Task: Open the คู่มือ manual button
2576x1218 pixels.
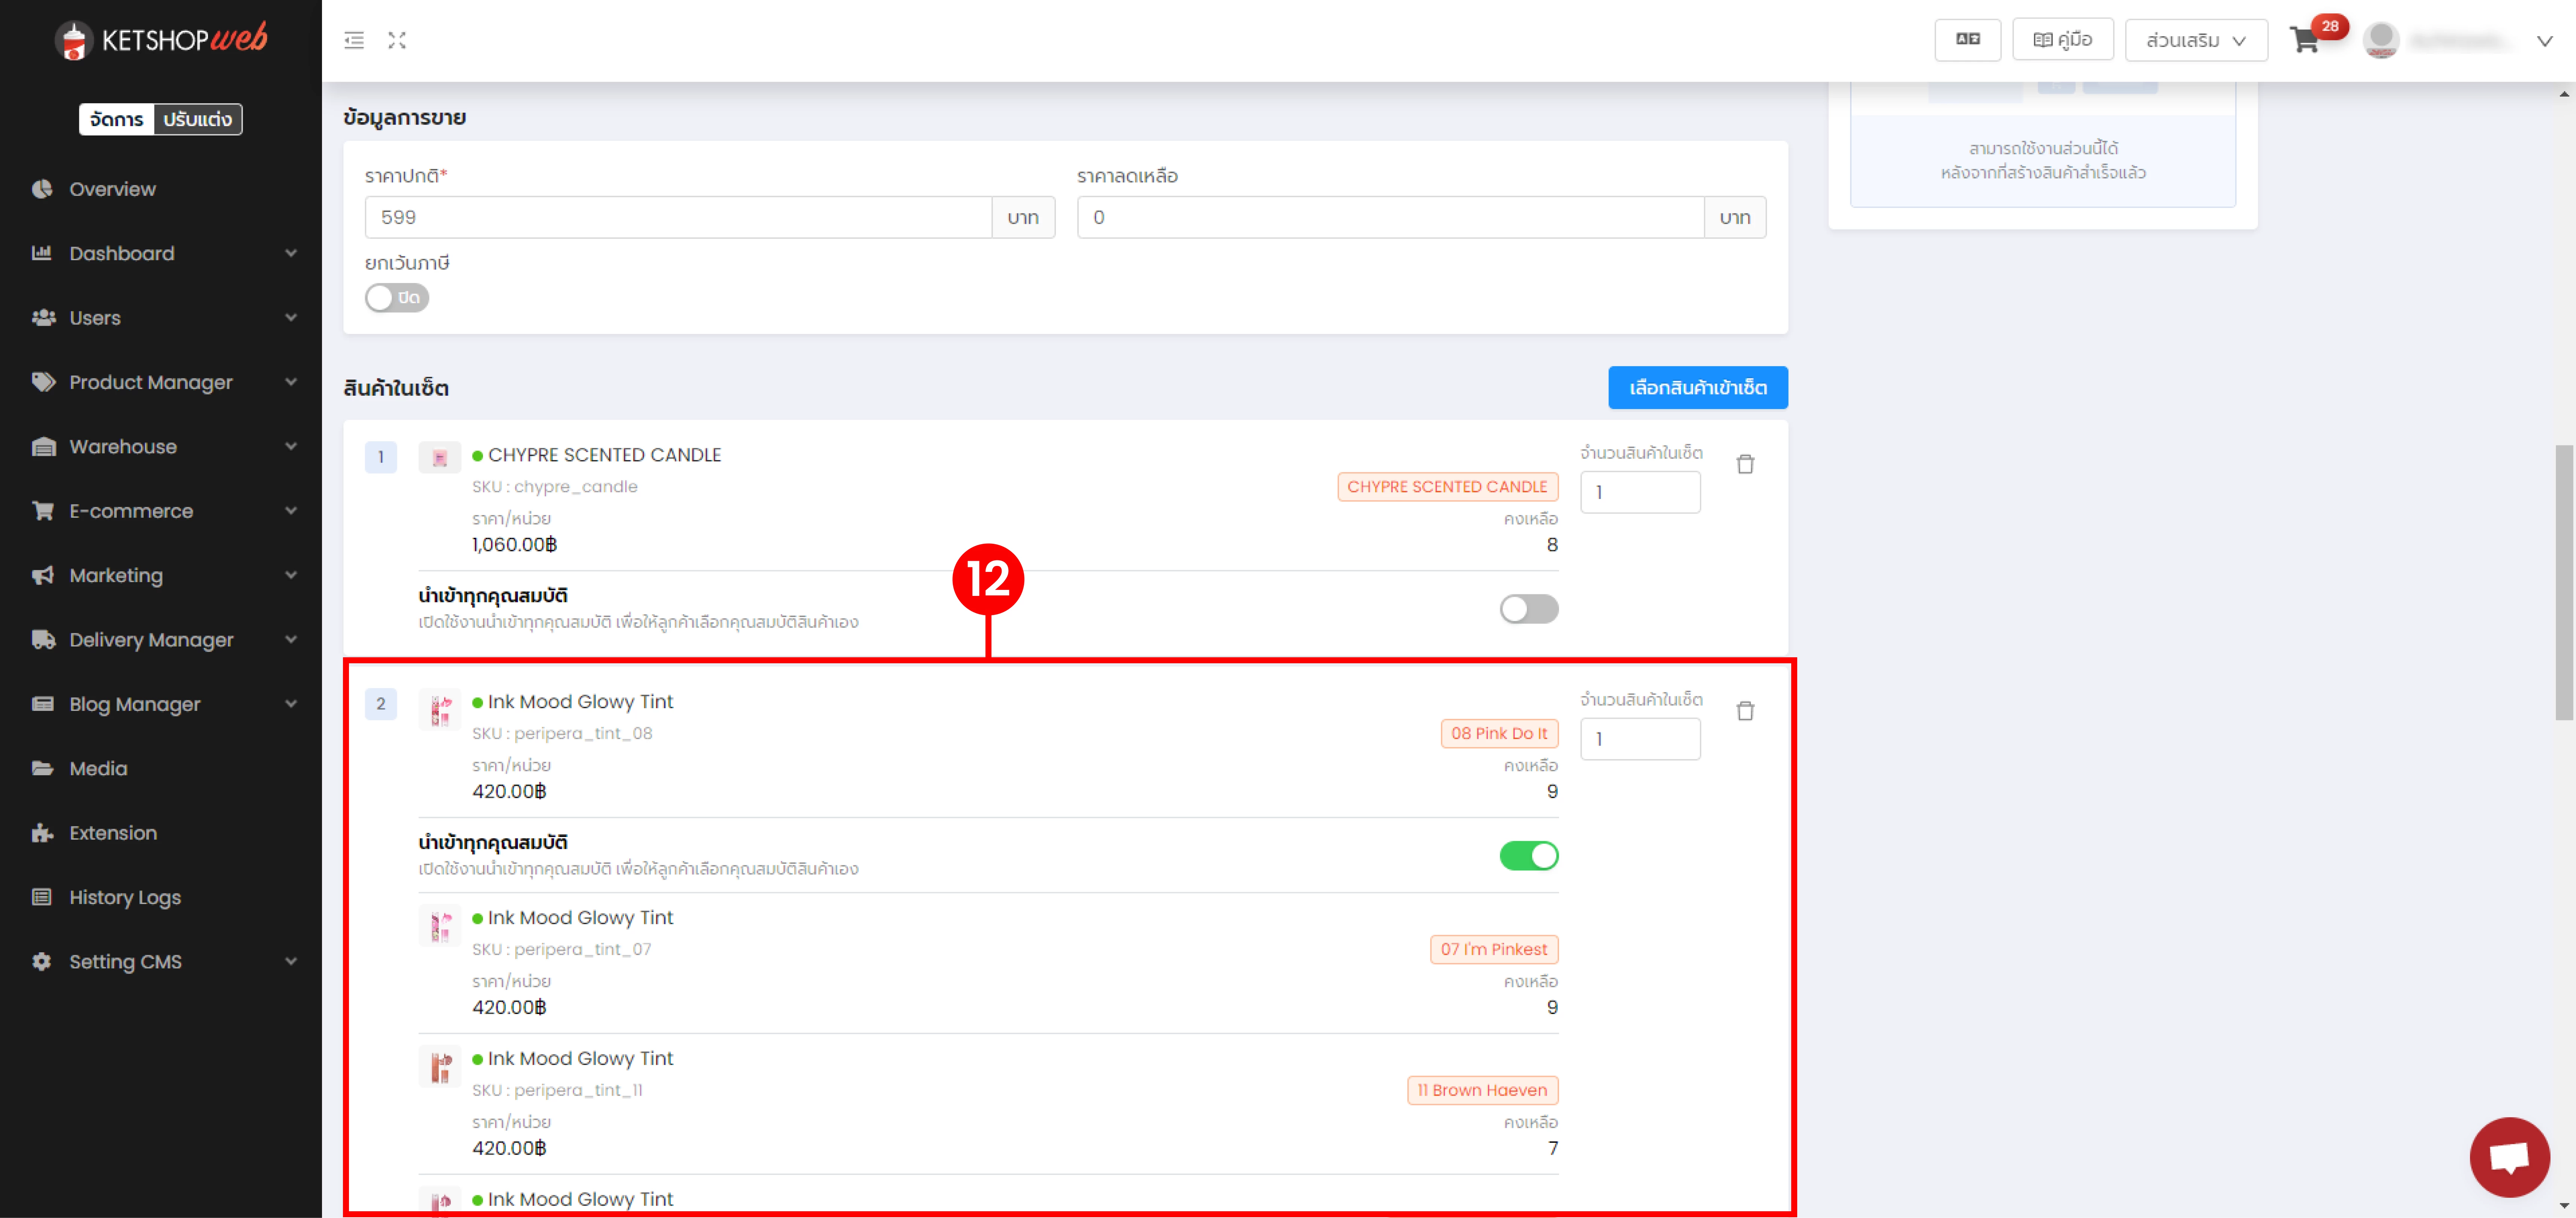Action: (2063, 40)
